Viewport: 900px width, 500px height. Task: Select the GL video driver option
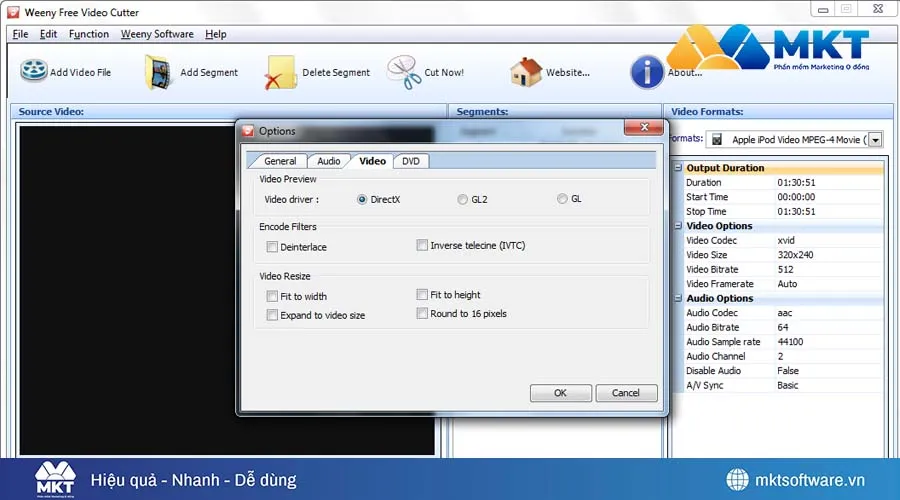pos(562,199)
